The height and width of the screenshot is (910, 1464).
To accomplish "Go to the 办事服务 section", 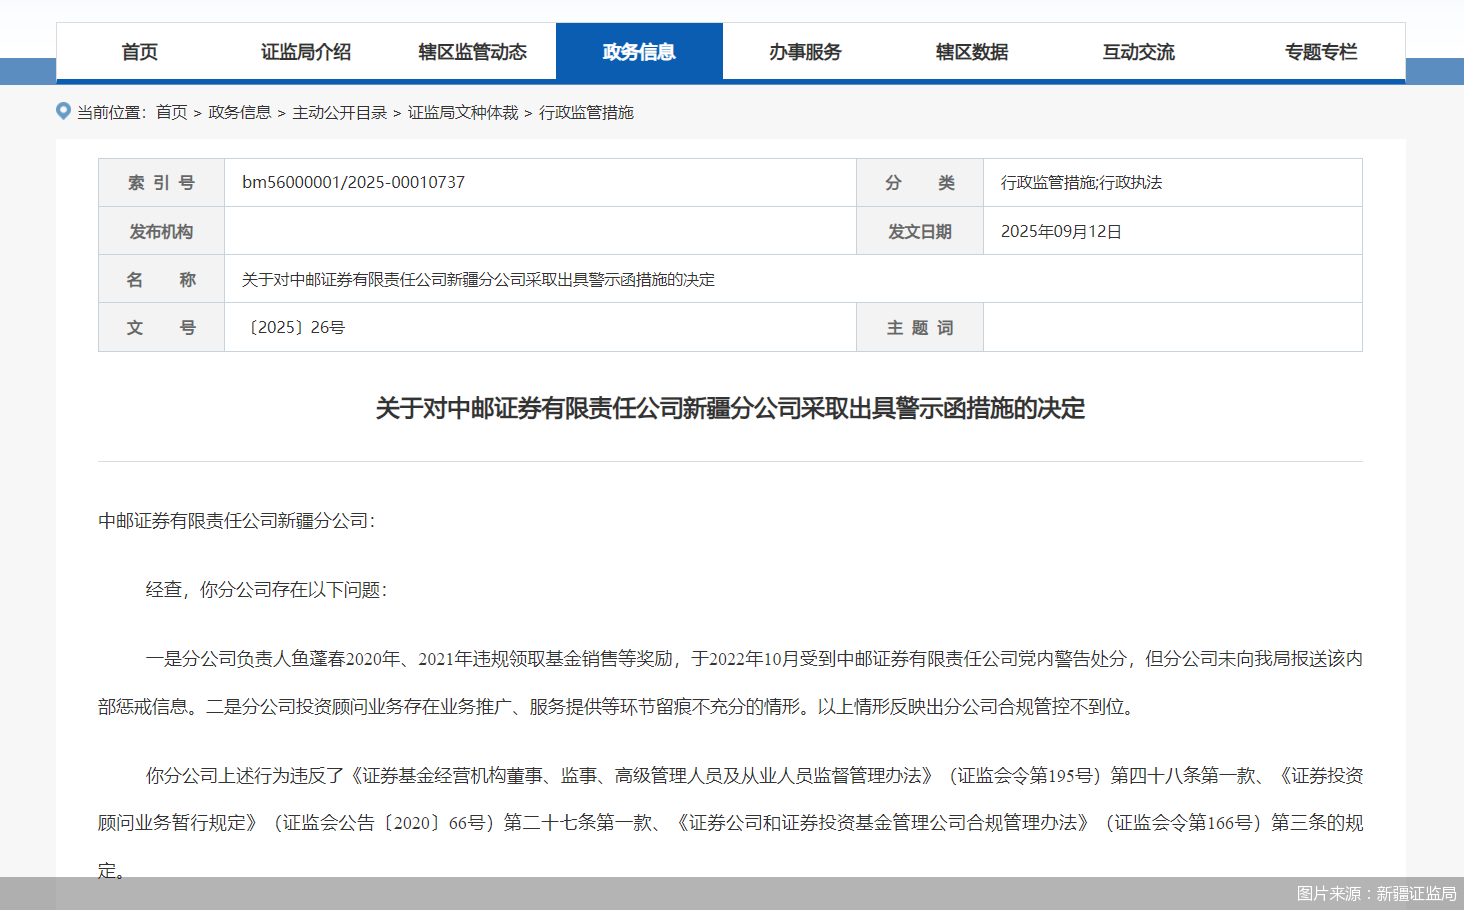I will point(805,52).
